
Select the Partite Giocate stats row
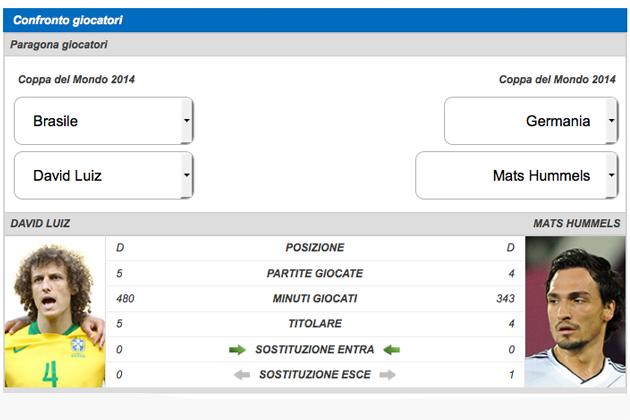[314, 273]
